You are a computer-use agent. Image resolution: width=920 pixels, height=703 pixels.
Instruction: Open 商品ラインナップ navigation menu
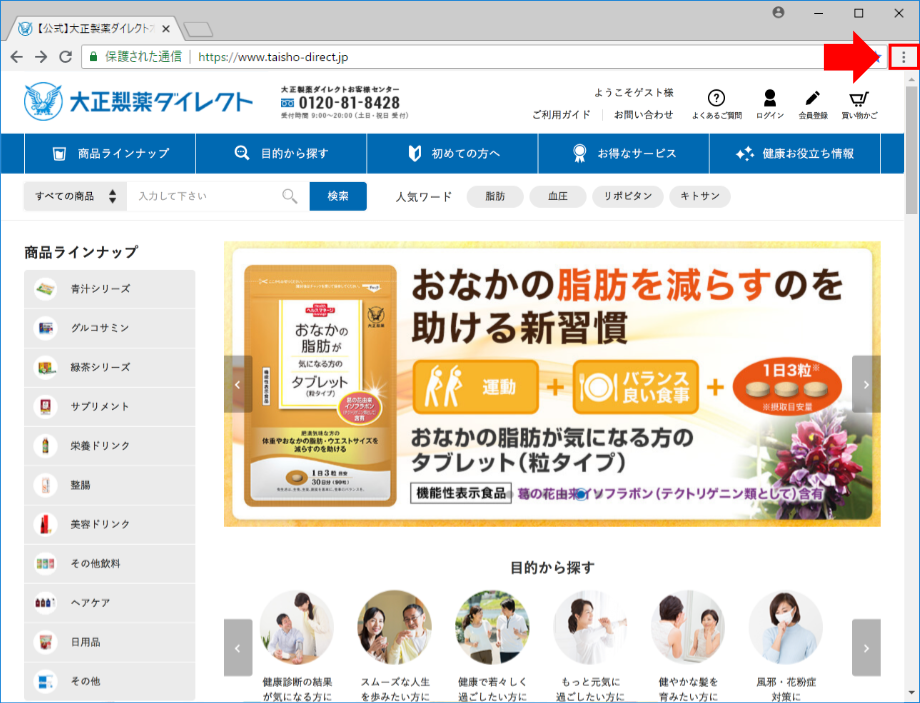coord(110,153)
